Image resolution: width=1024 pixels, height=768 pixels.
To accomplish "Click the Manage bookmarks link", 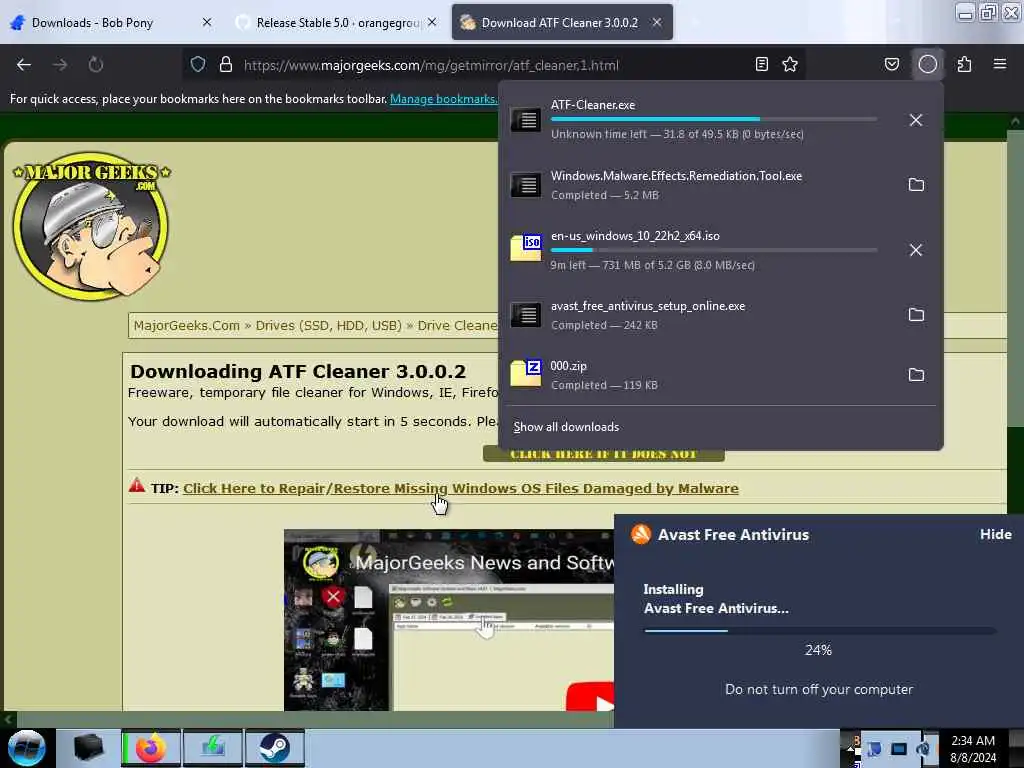I will click(443, 99).
